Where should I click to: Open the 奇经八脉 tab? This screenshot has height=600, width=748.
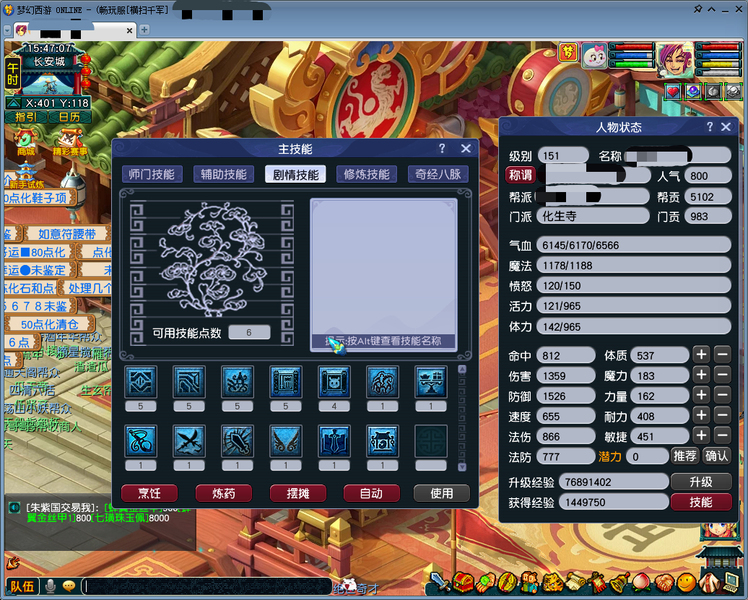[438, 175]
